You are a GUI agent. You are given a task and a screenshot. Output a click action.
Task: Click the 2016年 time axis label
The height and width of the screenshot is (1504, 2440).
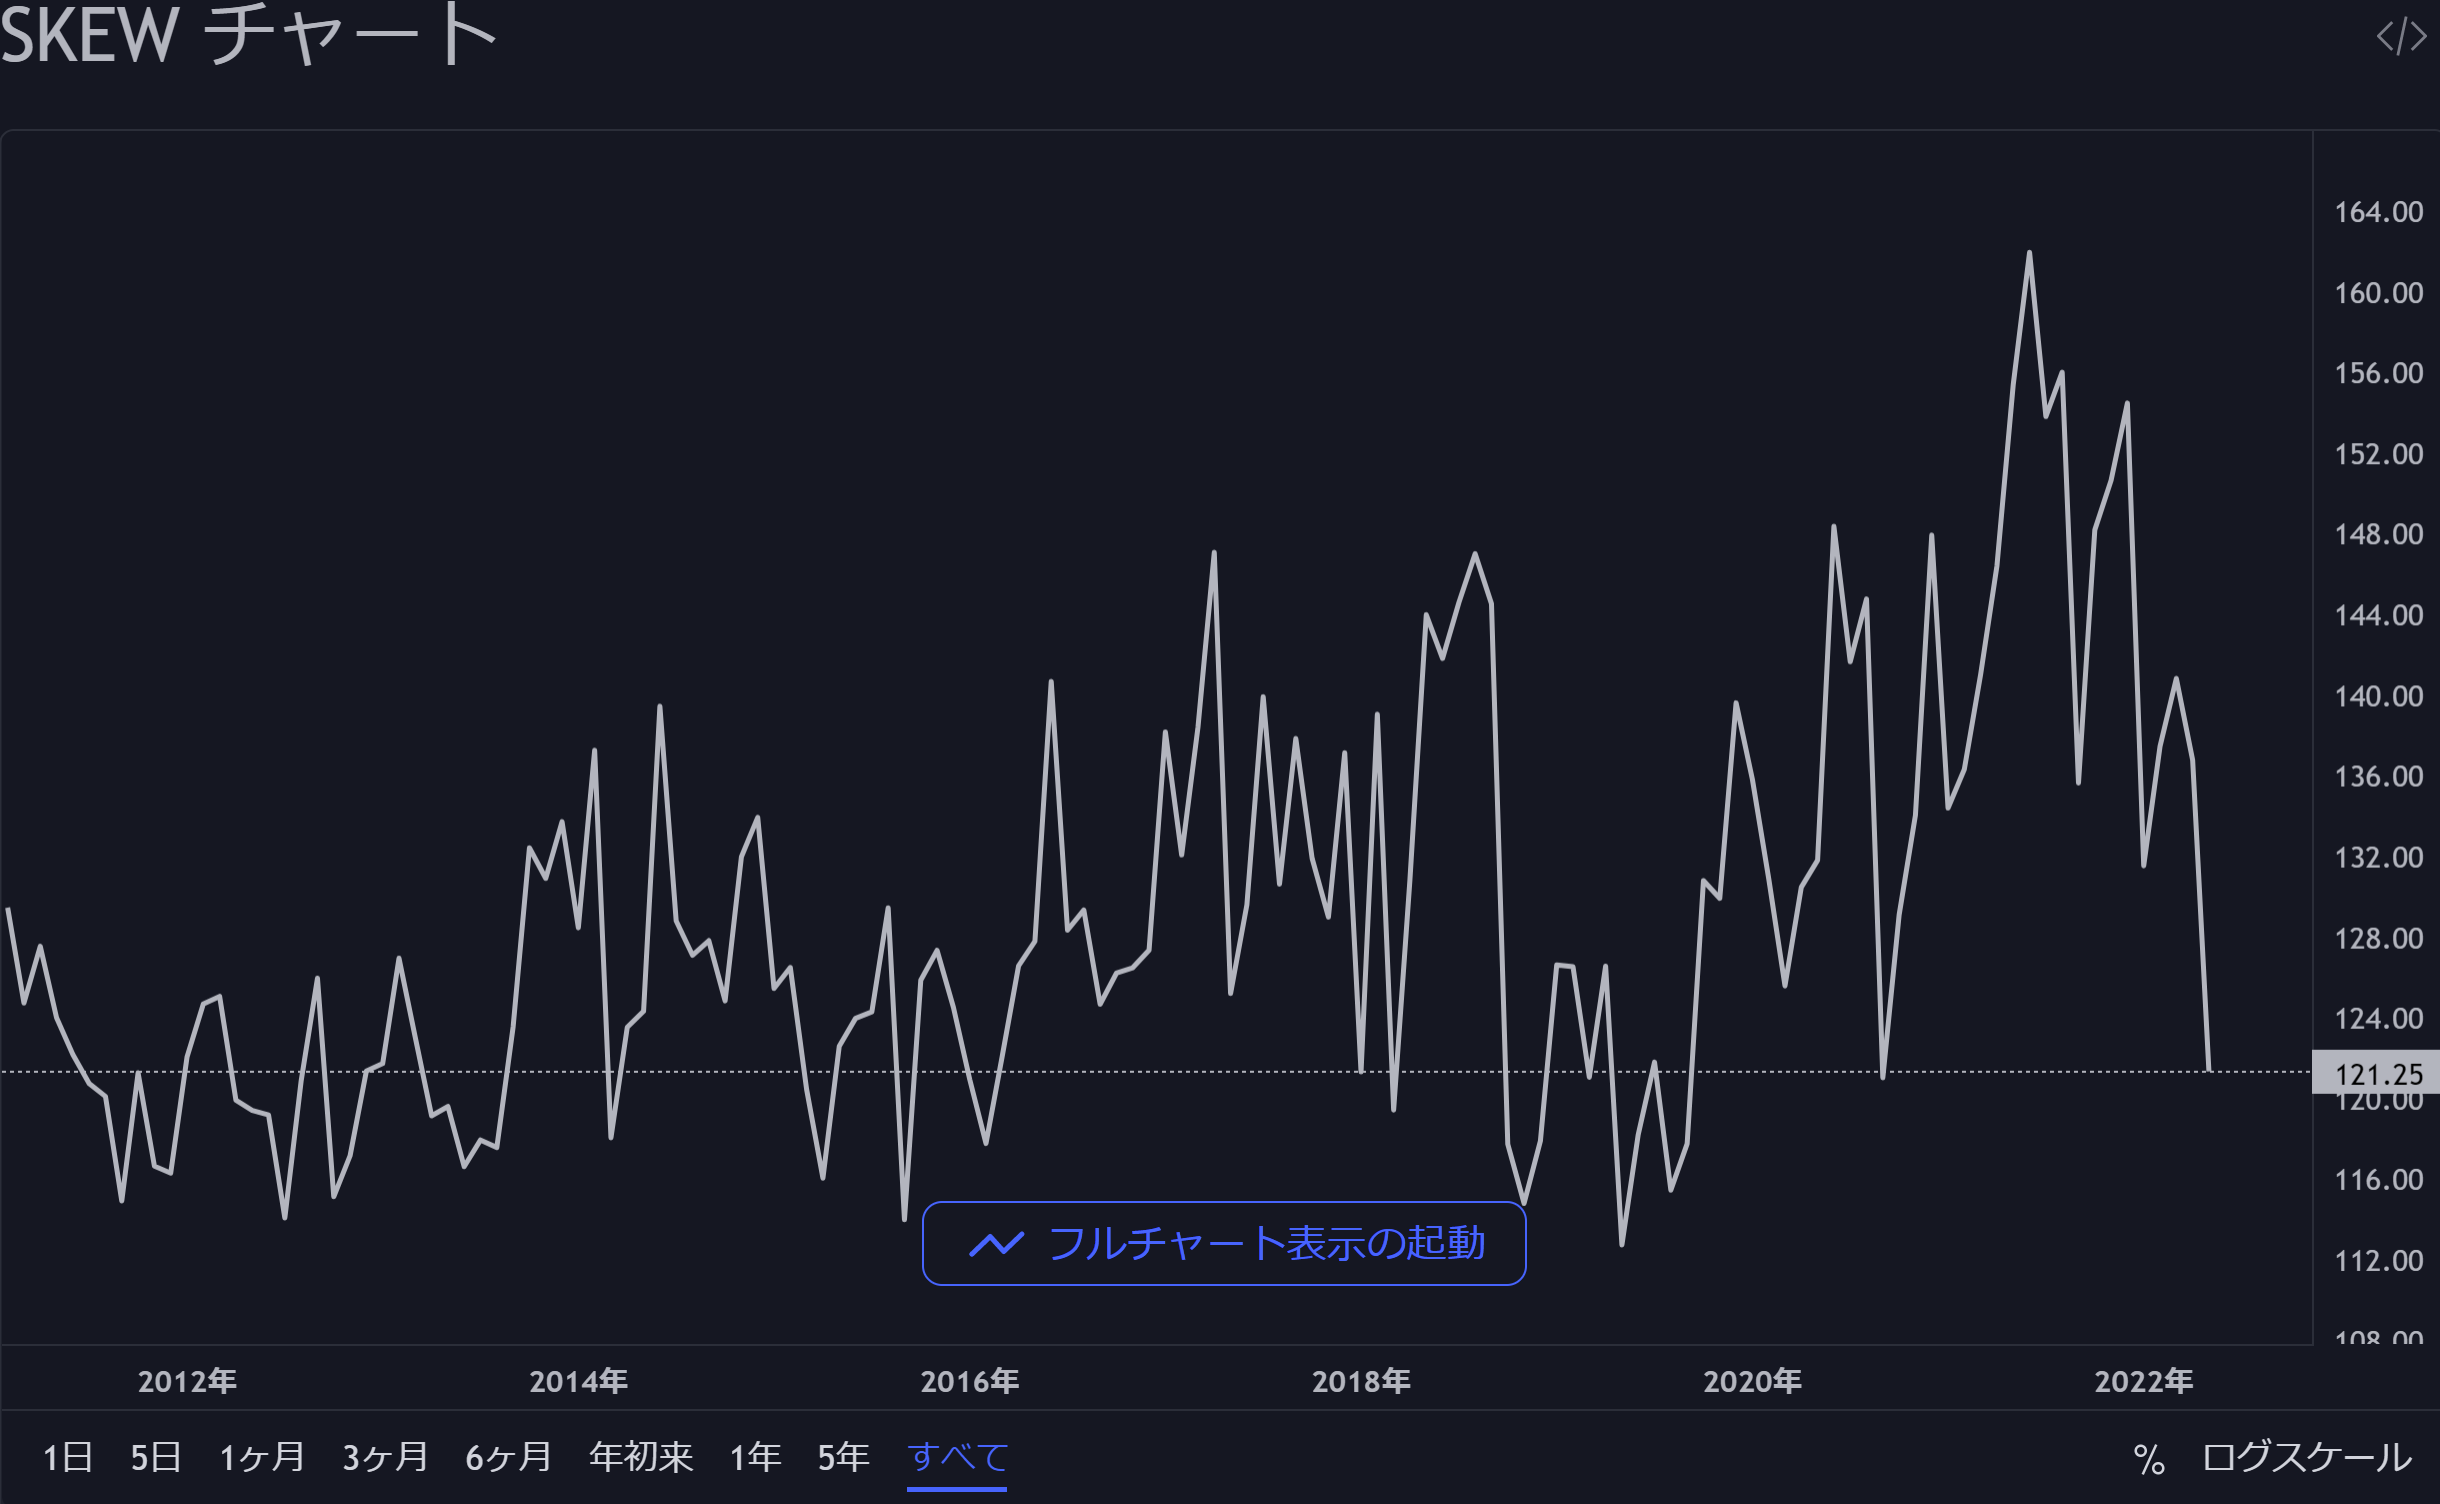[x=969, y=1381]
